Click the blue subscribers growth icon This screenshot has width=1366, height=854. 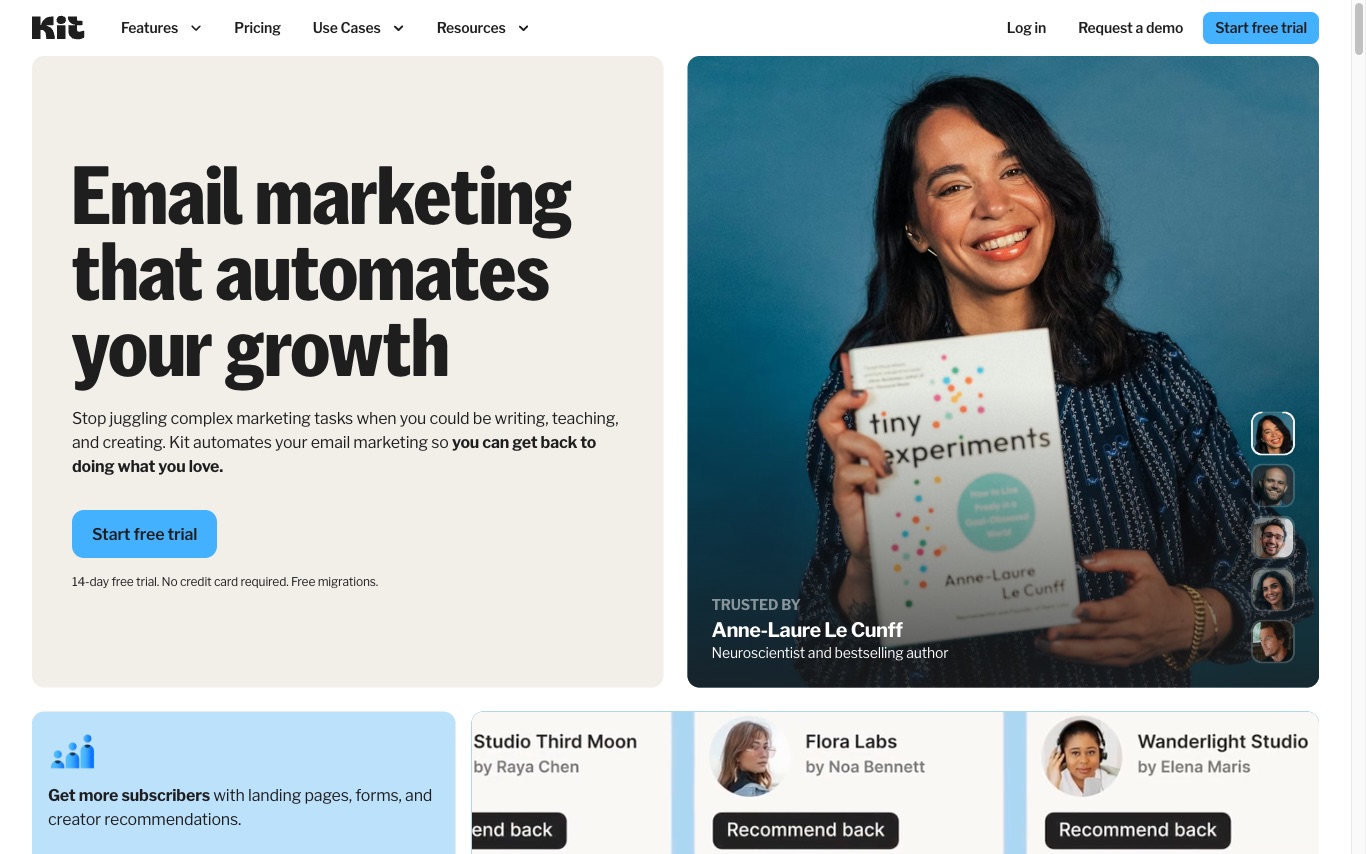point(72,751)
